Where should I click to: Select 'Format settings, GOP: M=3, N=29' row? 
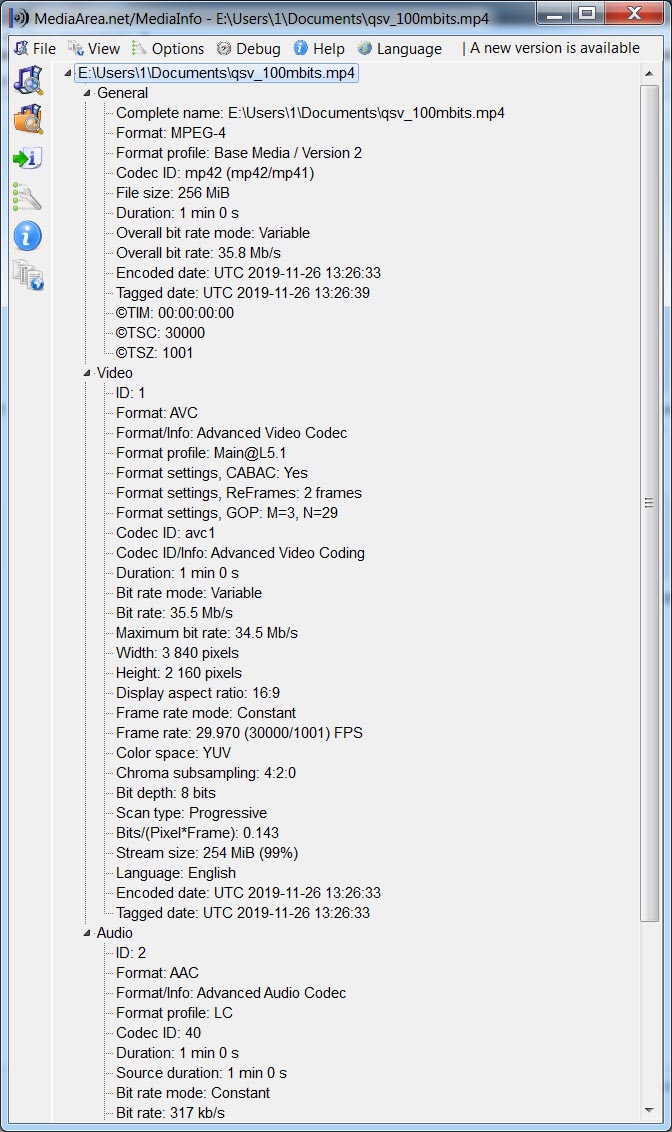(227, 513)
